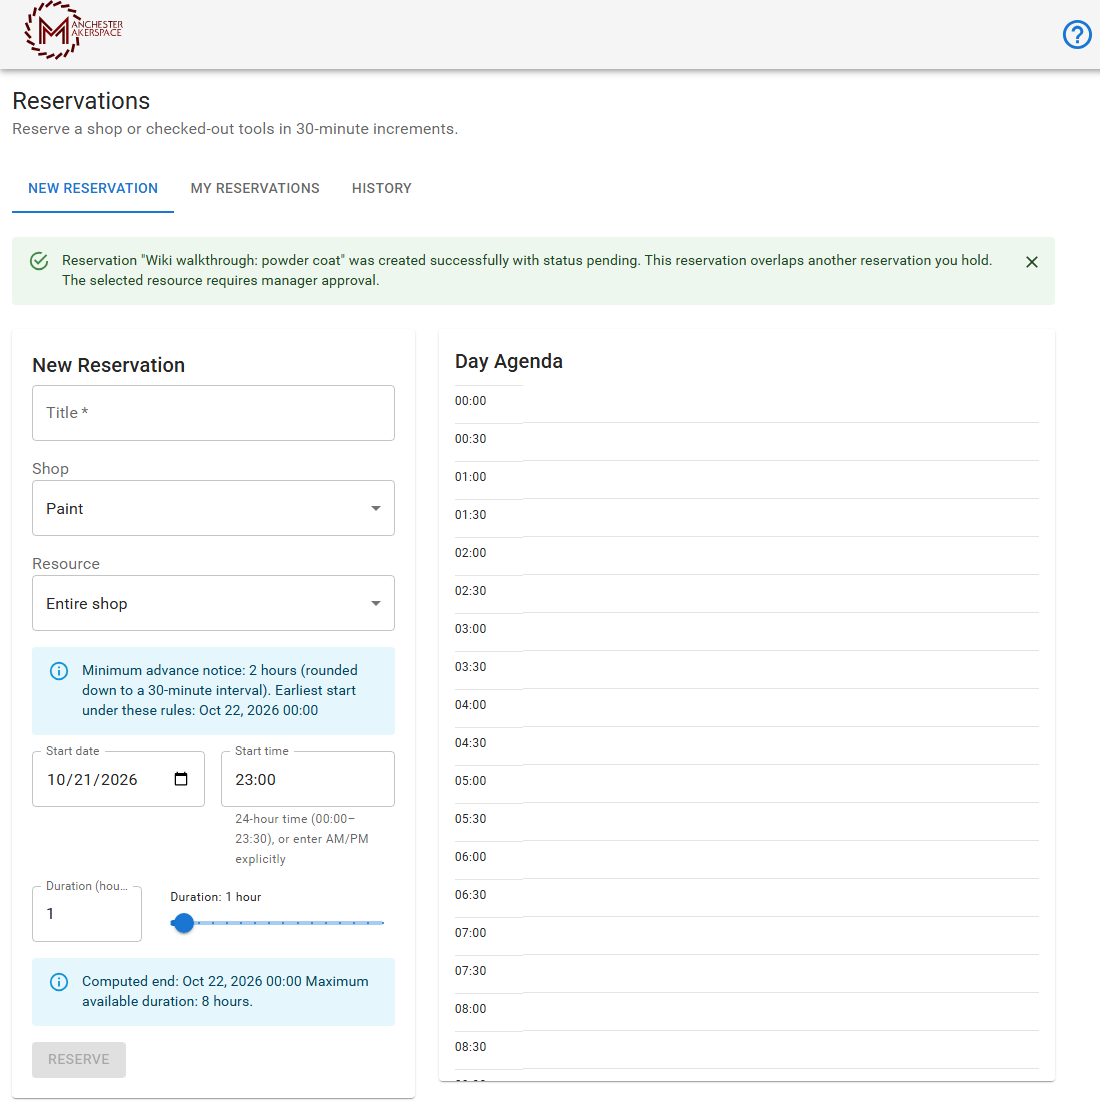
Task: Open the History tab
Action: coord(382,188)
